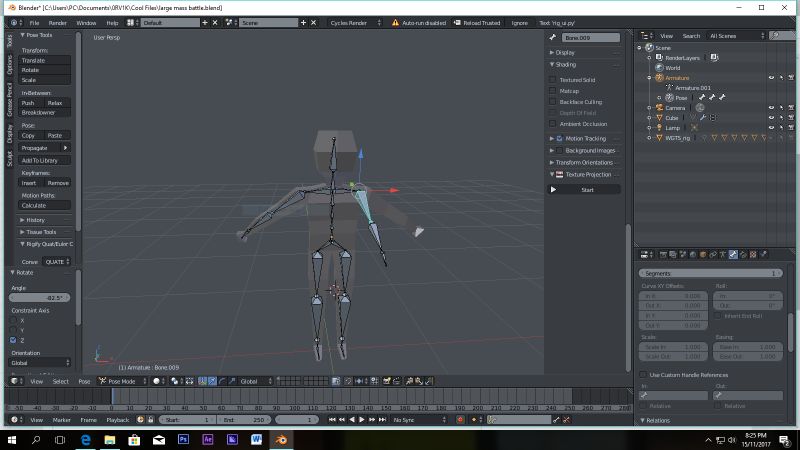Open the Global transform orientation dropdown
Image resolution: width=800 pixels, height=450 pixels.
[255, 381]
